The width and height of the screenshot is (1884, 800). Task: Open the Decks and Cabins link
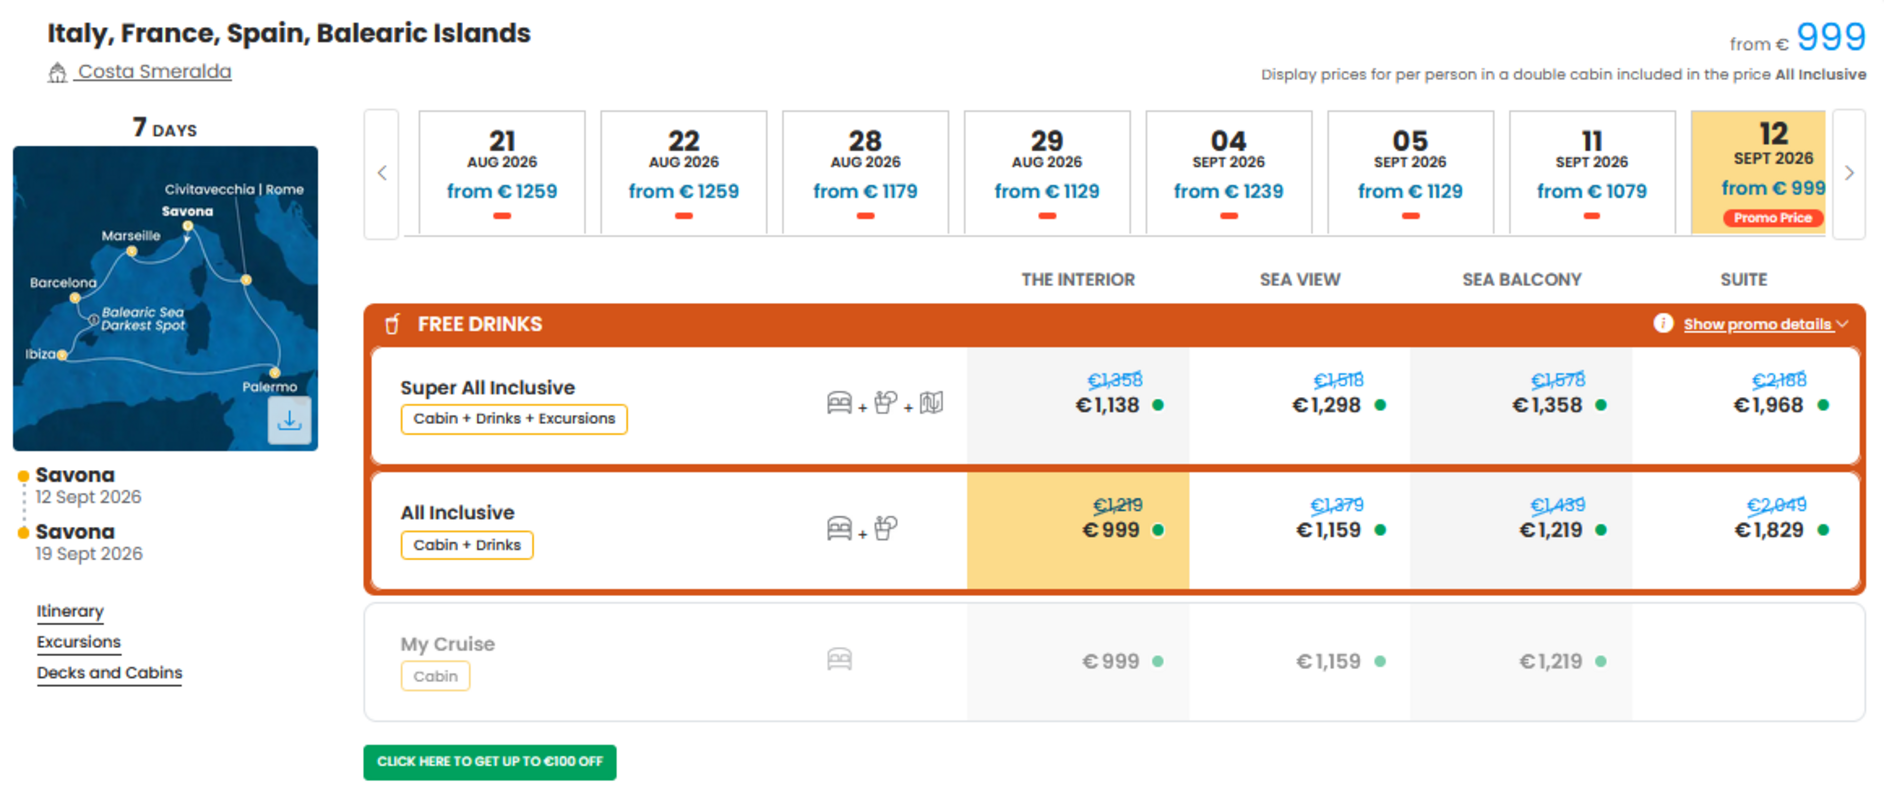click(110, 673)
